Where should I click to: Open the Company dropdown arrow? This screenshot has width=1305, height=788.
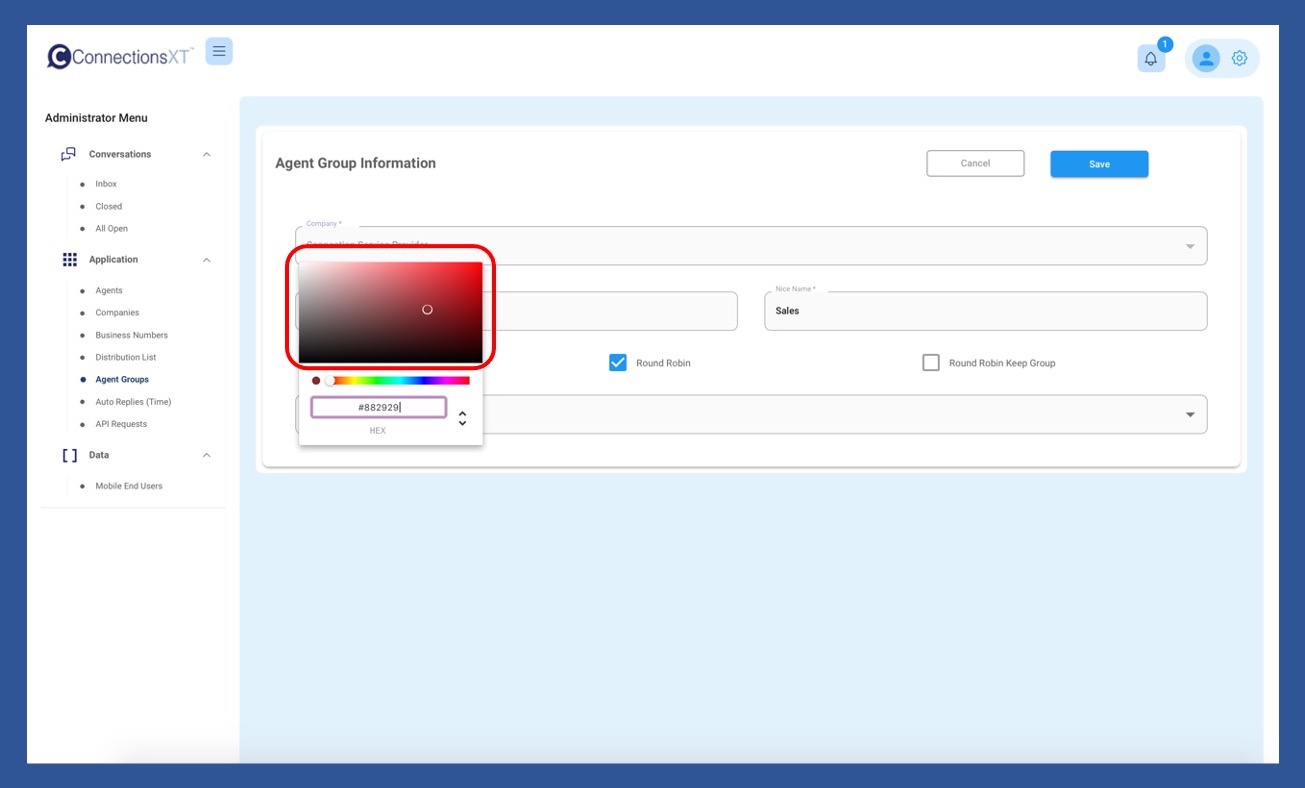pyautogui.click(x=1190, y=247)
